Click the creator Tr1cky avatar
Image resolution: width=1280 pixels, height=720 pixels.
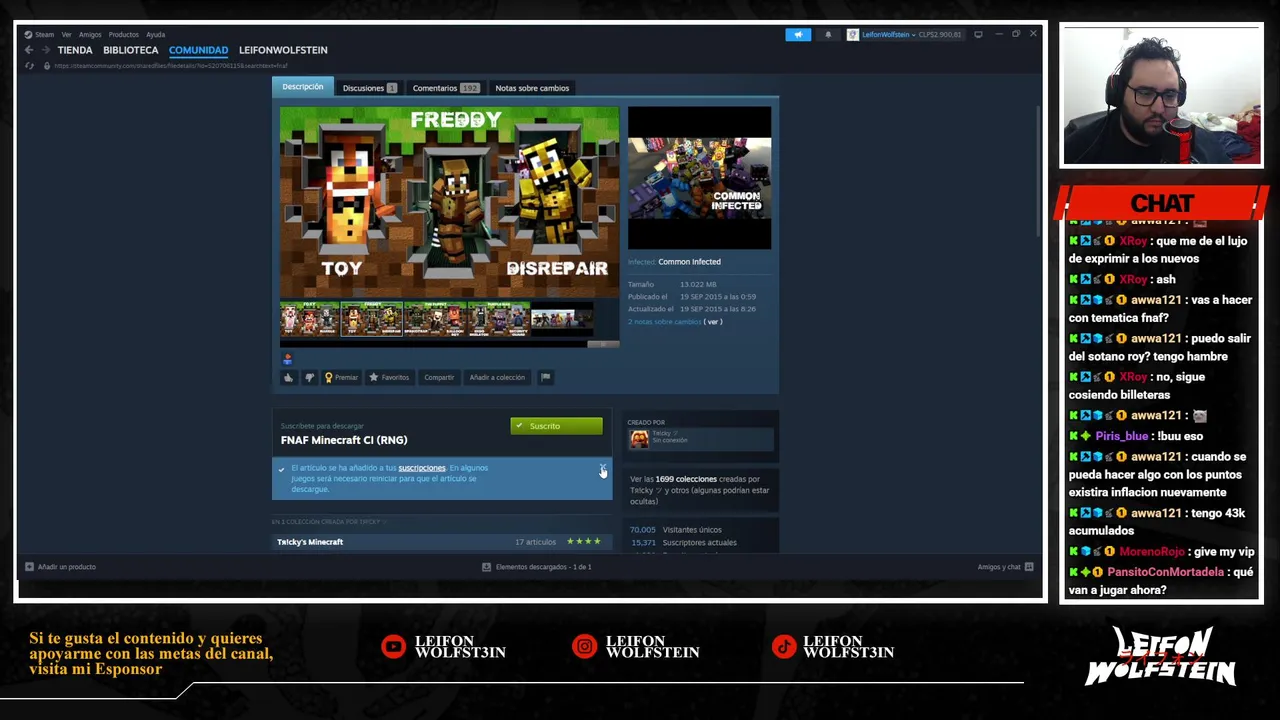pyautogui.click(x=639, y=439)
